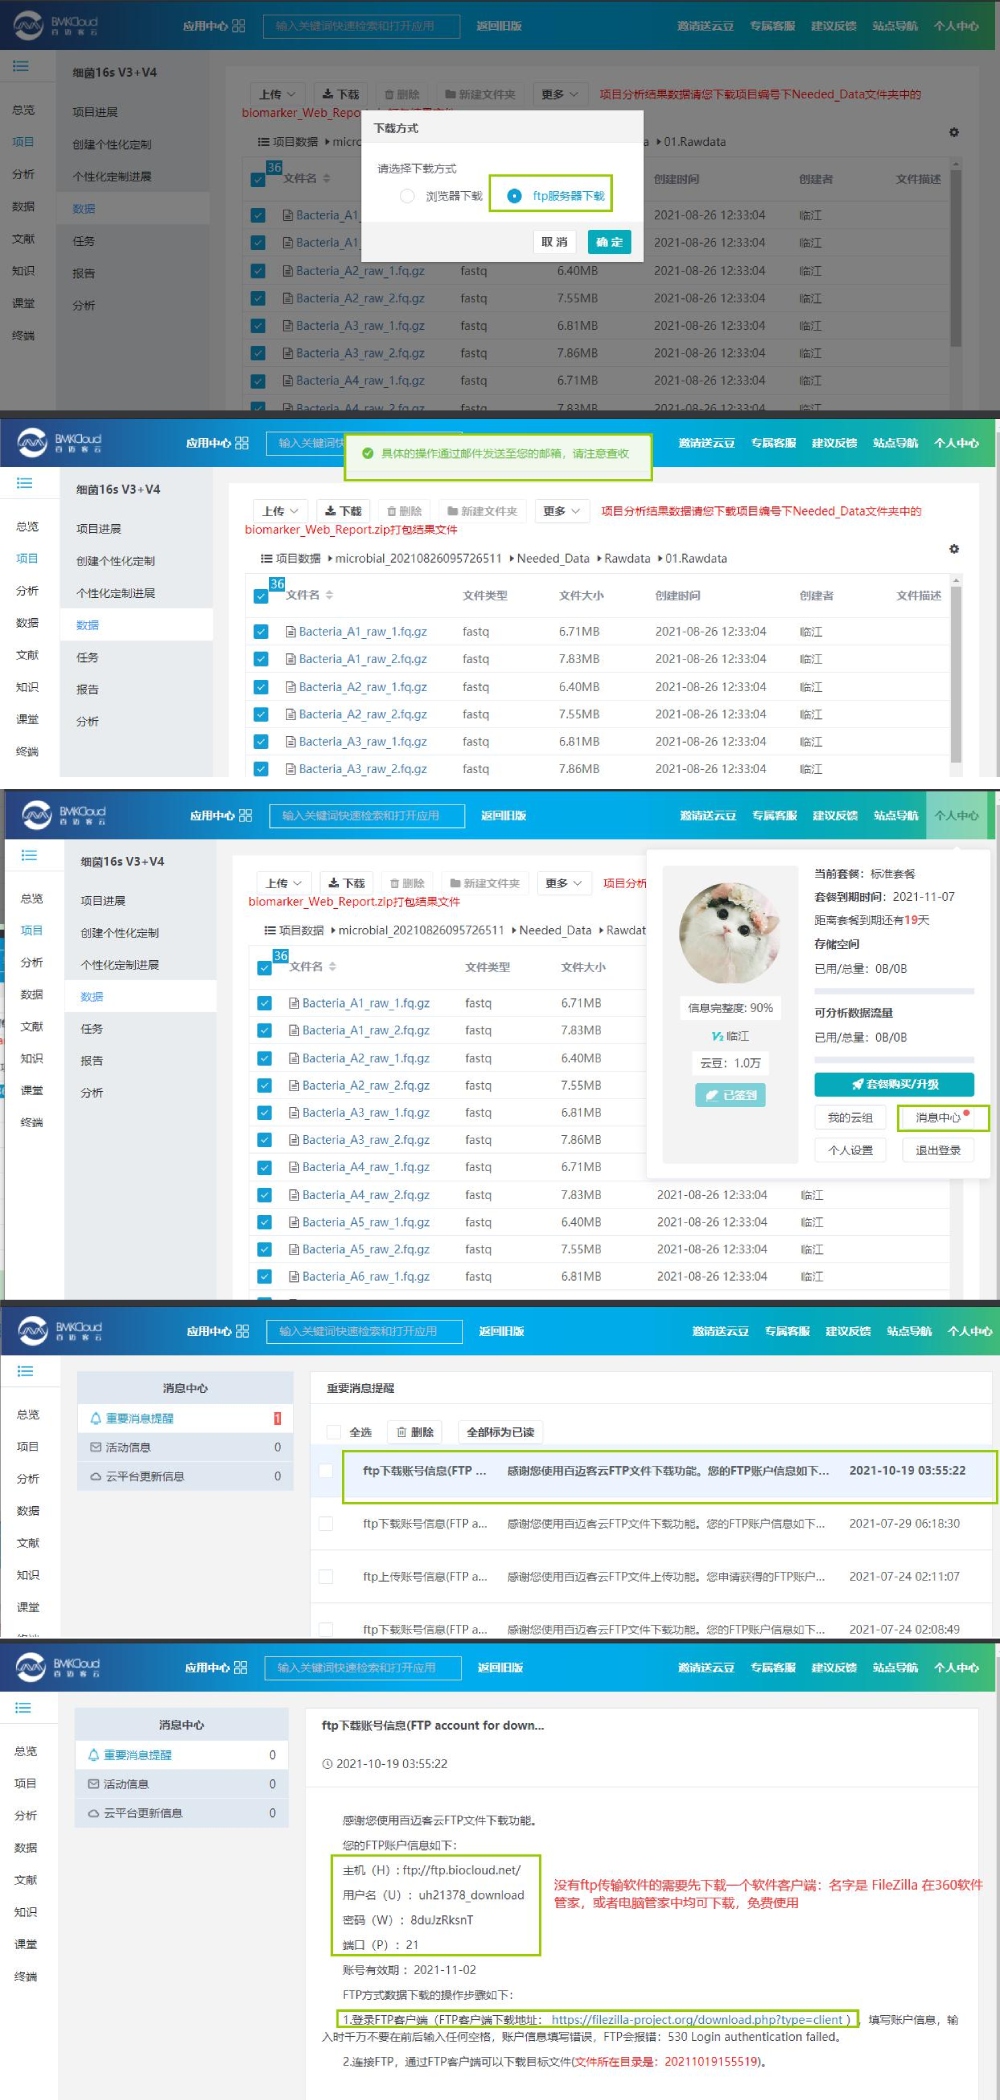The height and width of the screenshot is (2100, 1000).
Task: Click the green checkmark icon in email notification
Action: 368,454
